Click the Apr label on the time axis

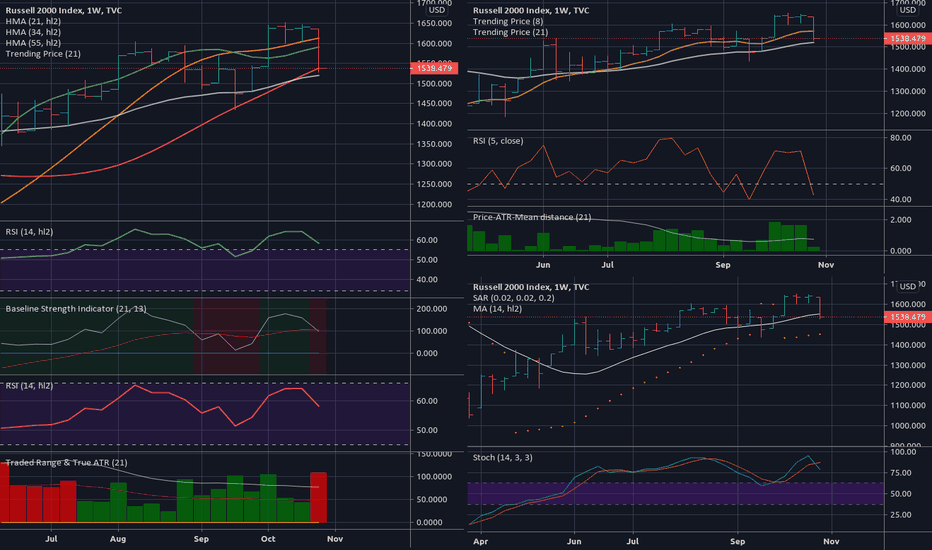pyautogui.click(x=480, y=542)
